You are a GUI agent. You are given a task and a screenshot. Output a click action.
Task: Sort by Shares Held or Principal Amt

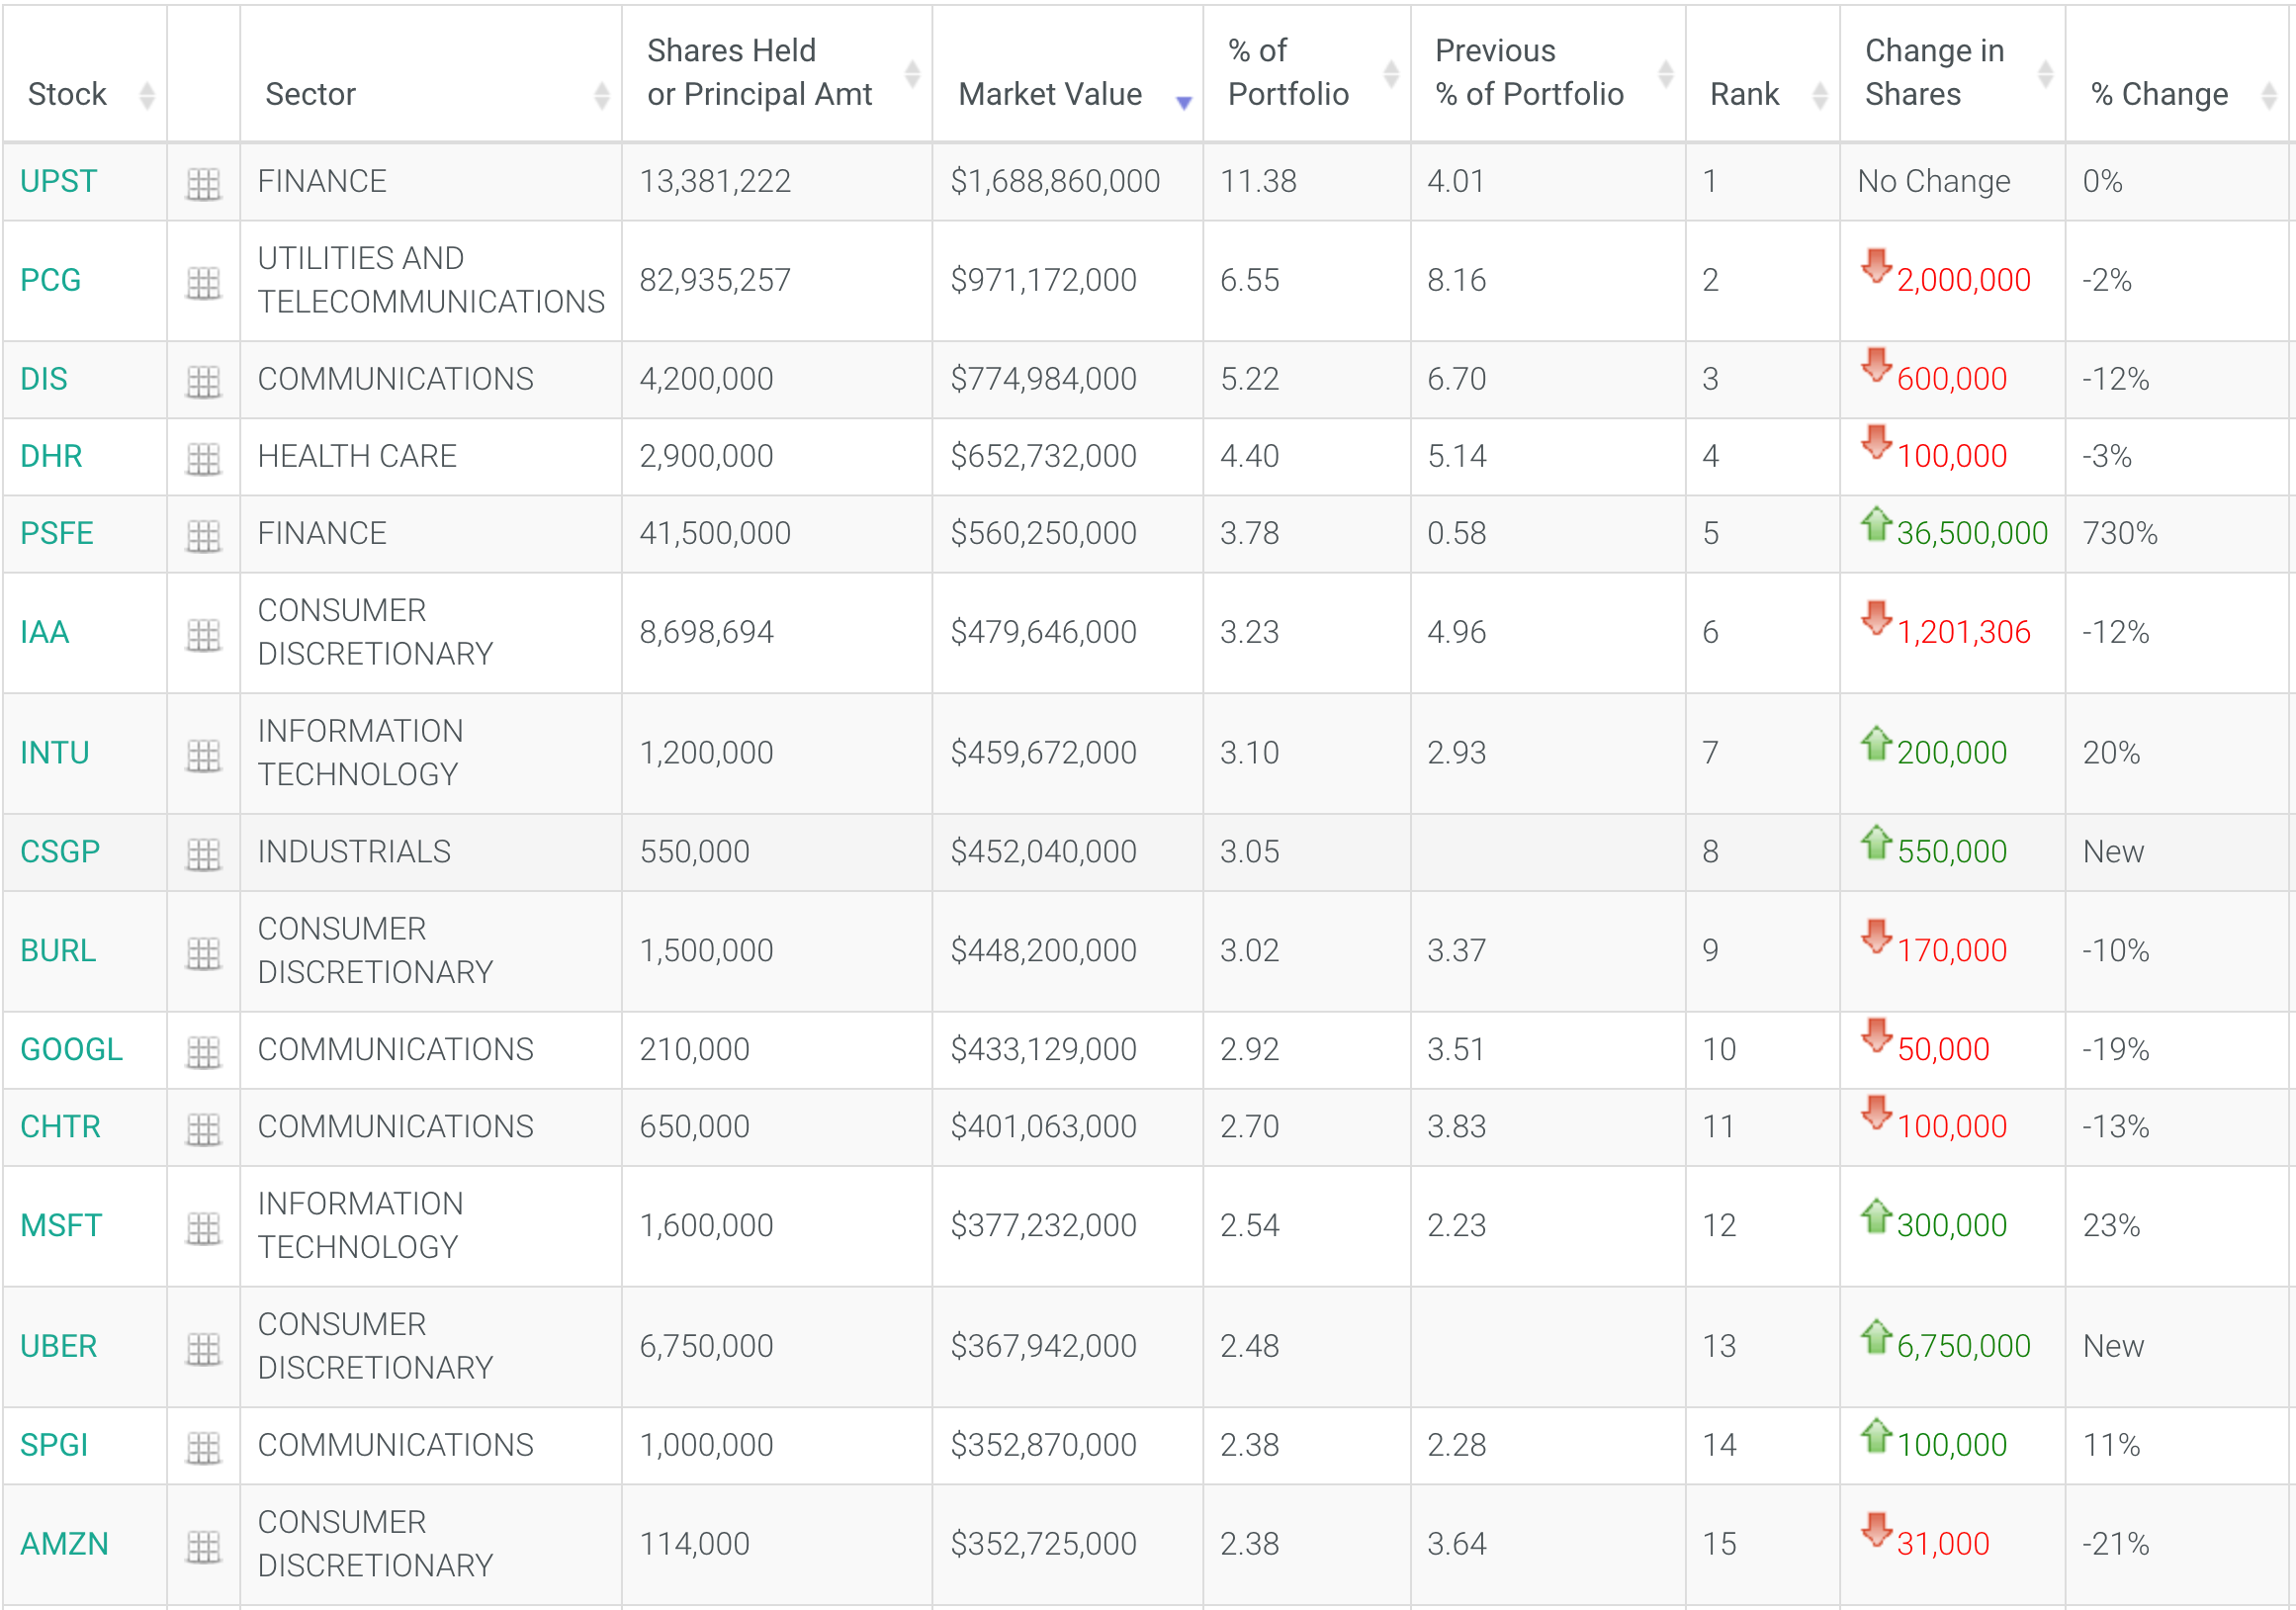click(x=776, y=74)
